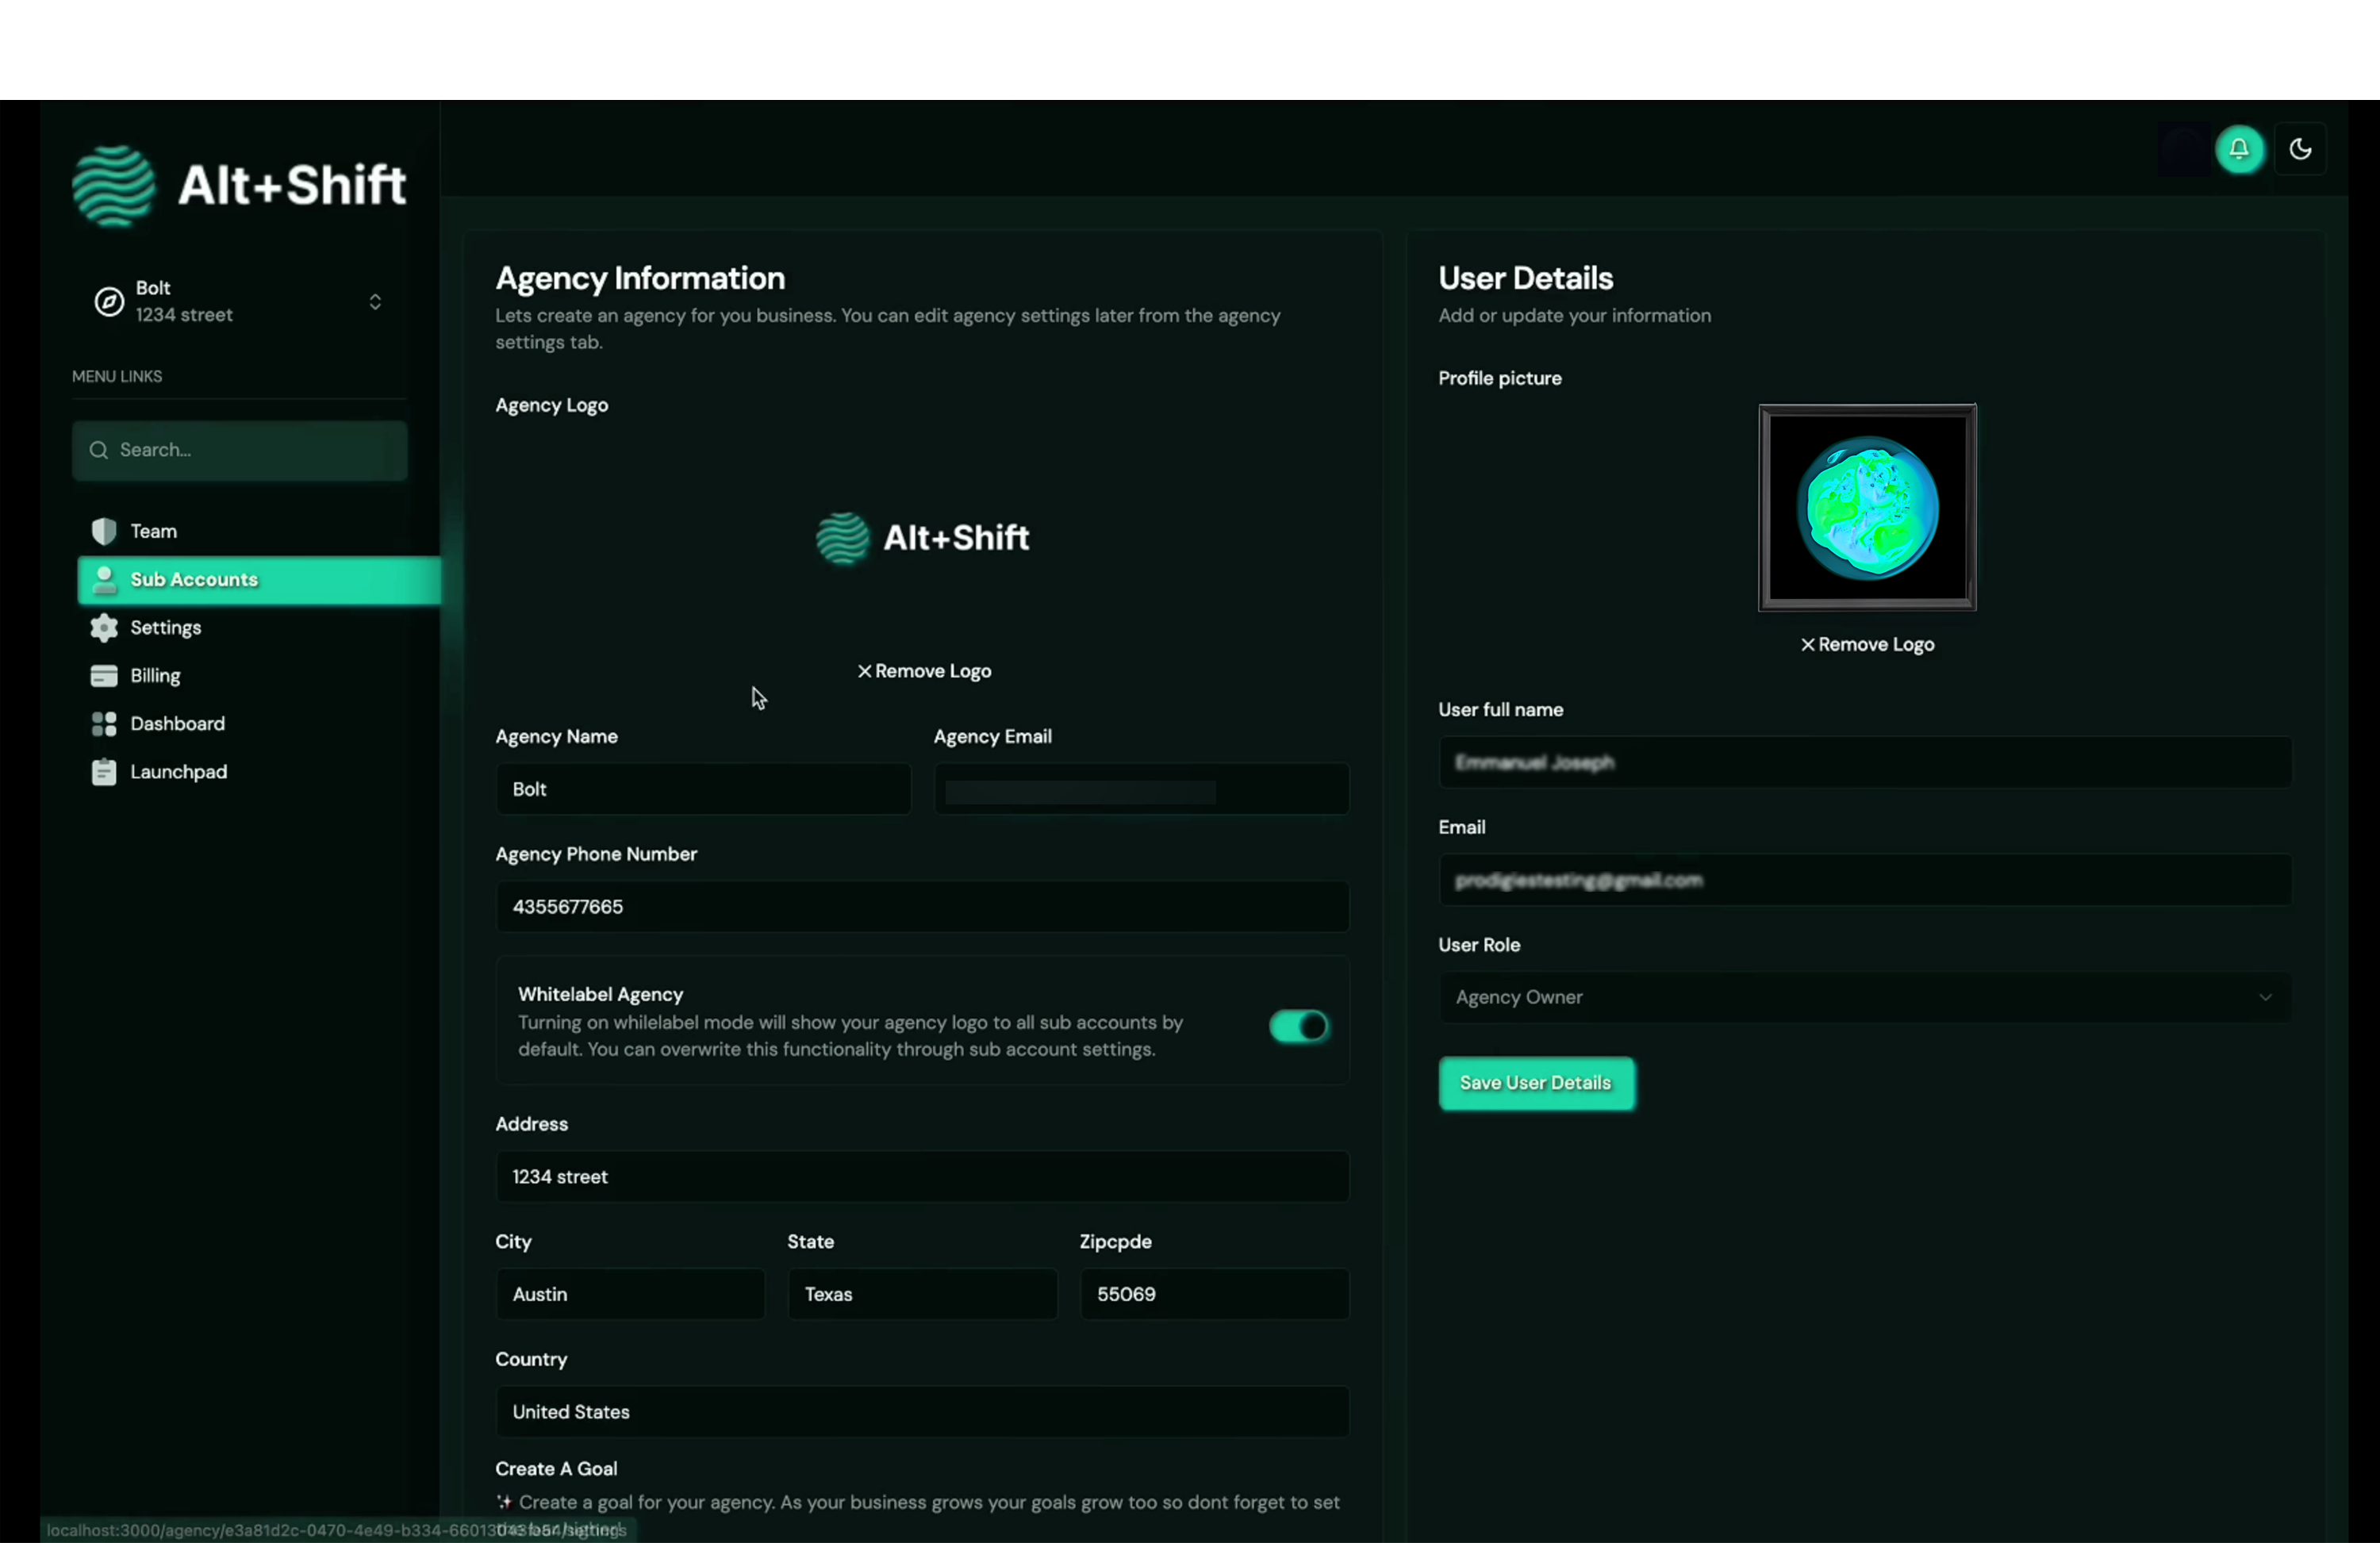
Task: Click the profile picture thumbnail
Action: pyautogui.click(x=1867, y=508)
